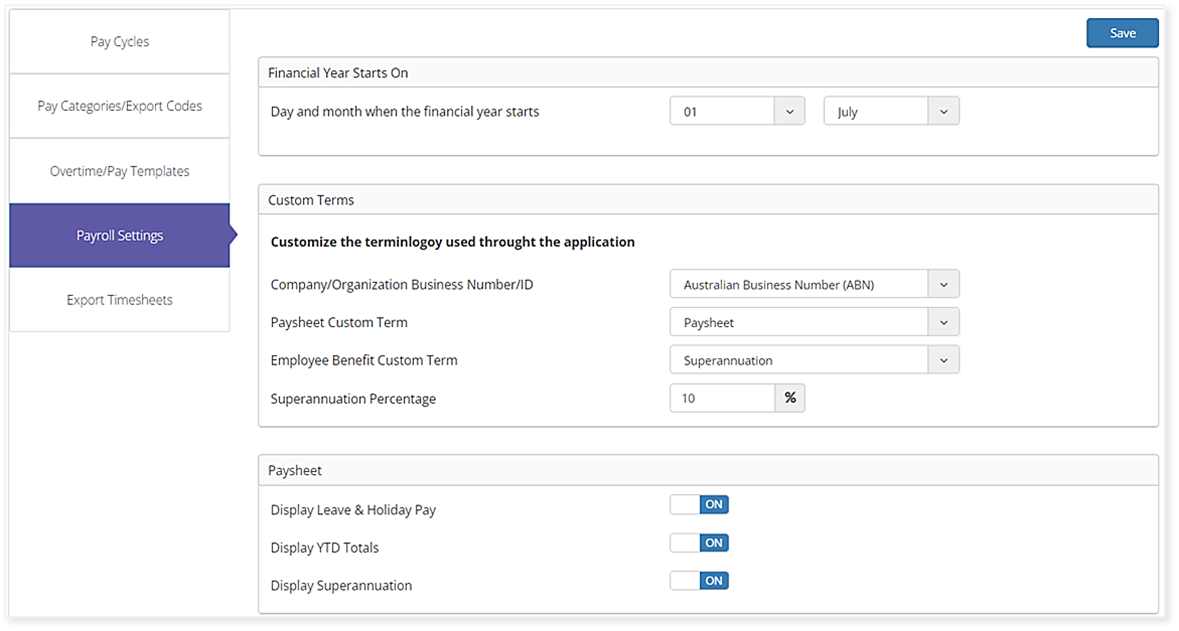Click the Superannuation Percentage input field

click(x=722, y=398)
